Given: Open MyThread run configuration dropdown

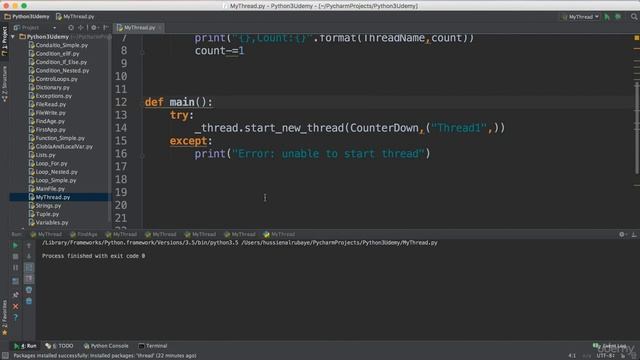Looking at the screenshot, I should tap(580, 17).
